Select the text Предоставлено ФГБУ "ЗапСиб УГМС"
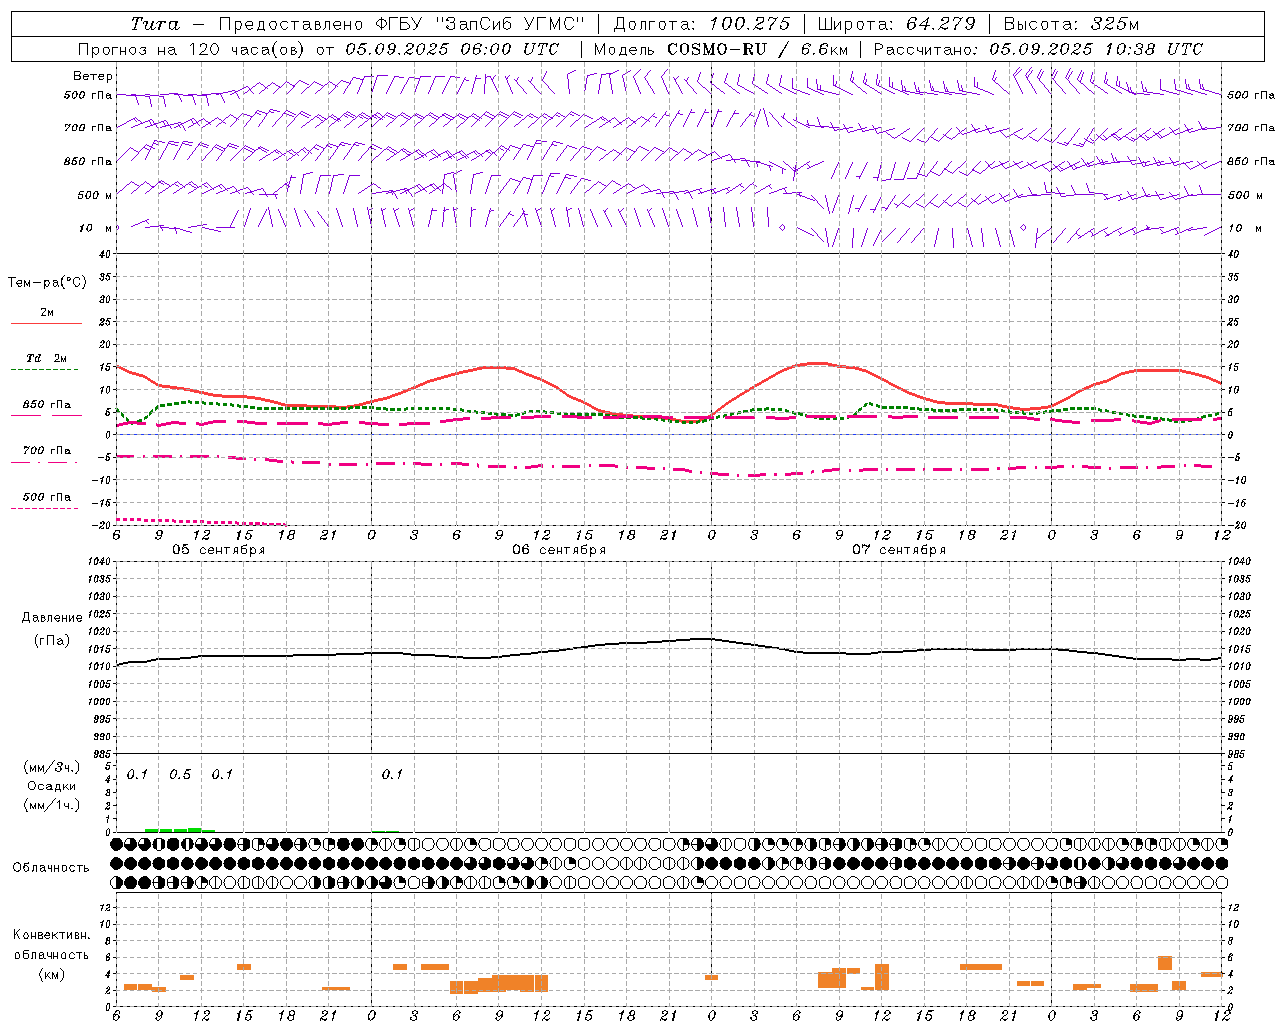 coord(401,24)
